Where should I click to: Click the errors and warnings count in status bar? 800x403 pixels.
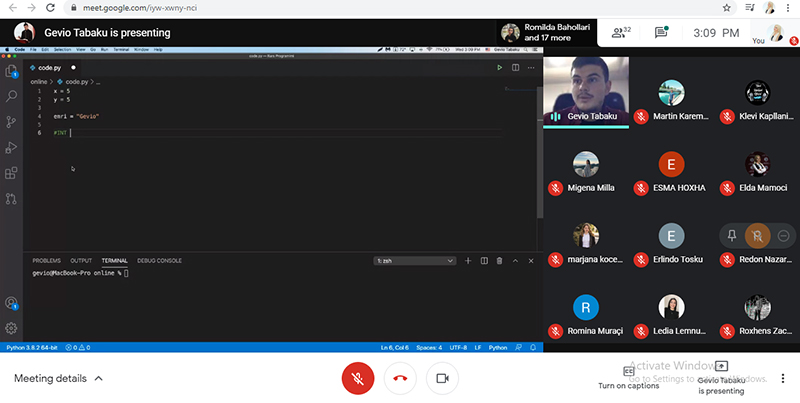[x=78, y=347]
